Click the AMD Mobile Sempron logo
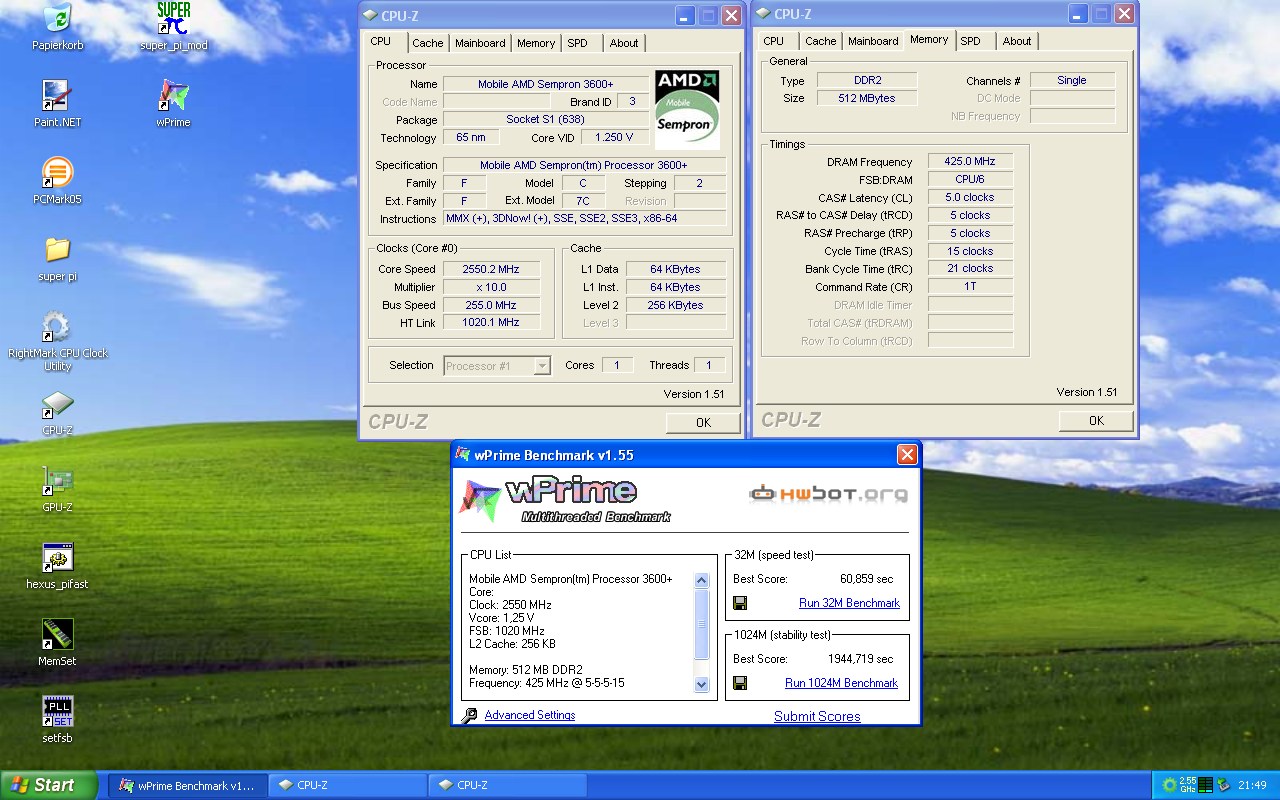Viewport: 1280px width, 800px height. 687,109
